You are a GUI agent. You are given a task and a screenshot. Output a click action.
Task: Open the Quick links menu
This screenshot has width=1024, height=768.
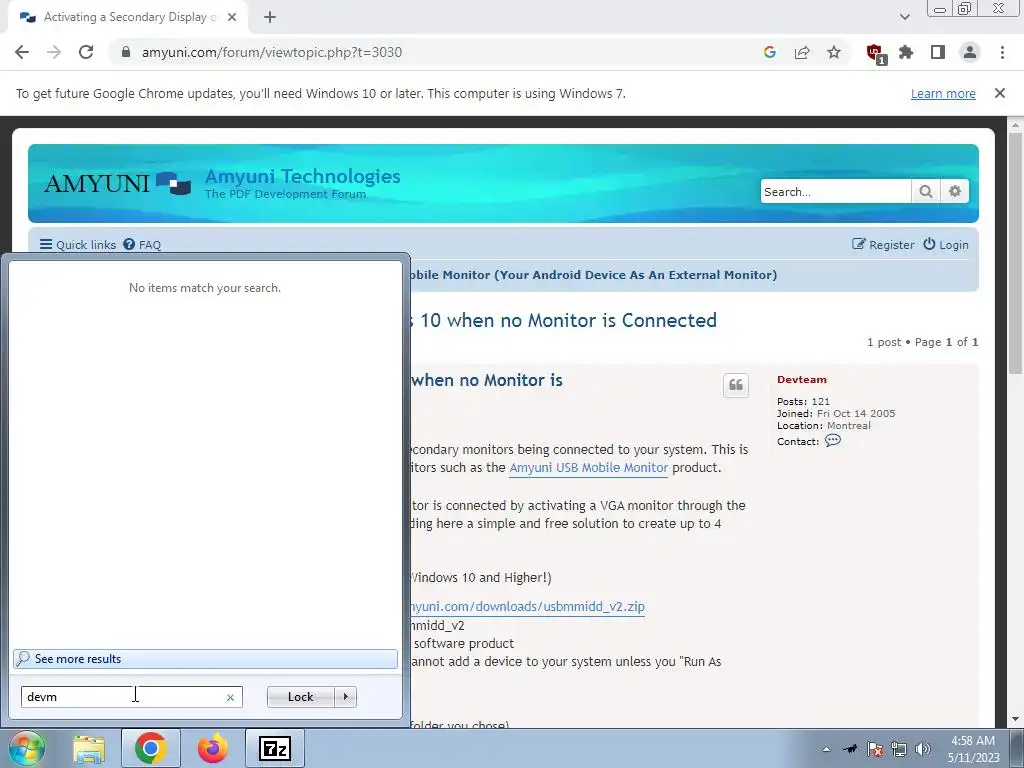[78, 245]
